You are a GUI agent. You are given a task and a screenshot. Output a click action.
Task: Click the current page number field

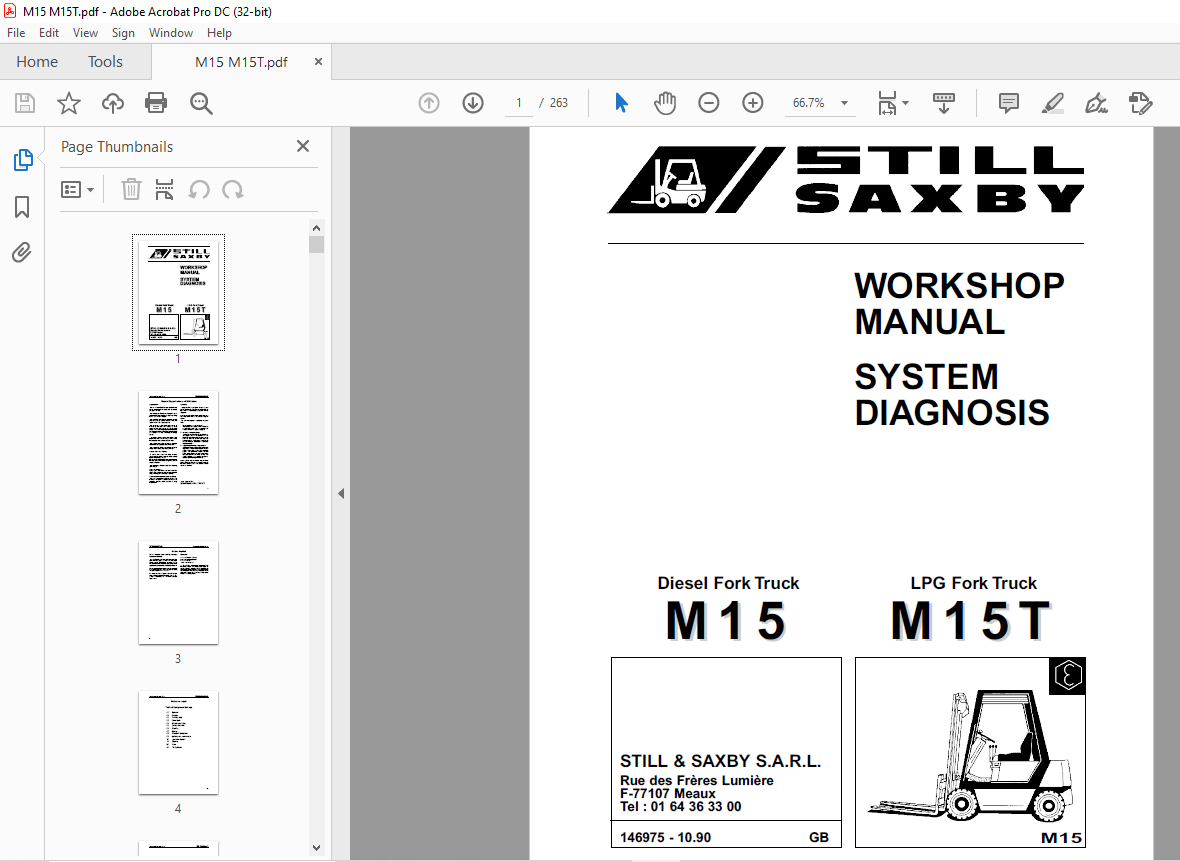pyautogui.click(x=519, y=103)
